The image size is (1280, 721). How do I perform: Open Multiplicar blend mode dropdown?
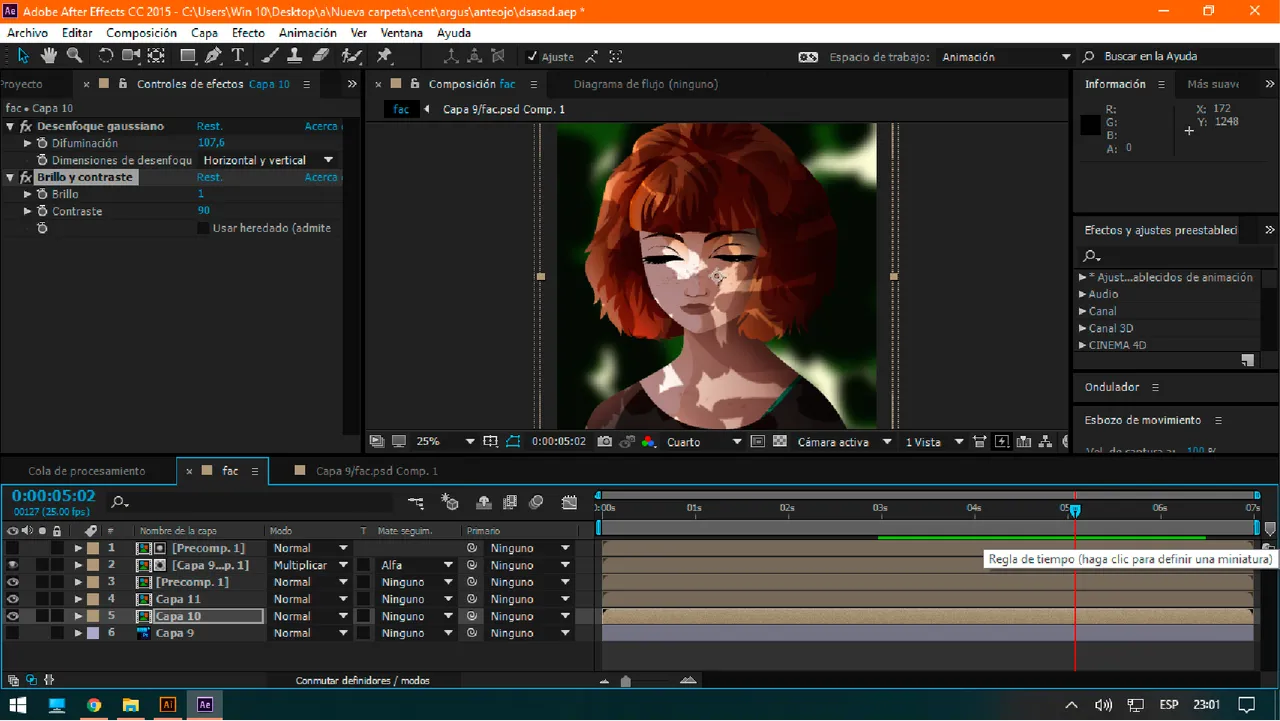point(311,565)
